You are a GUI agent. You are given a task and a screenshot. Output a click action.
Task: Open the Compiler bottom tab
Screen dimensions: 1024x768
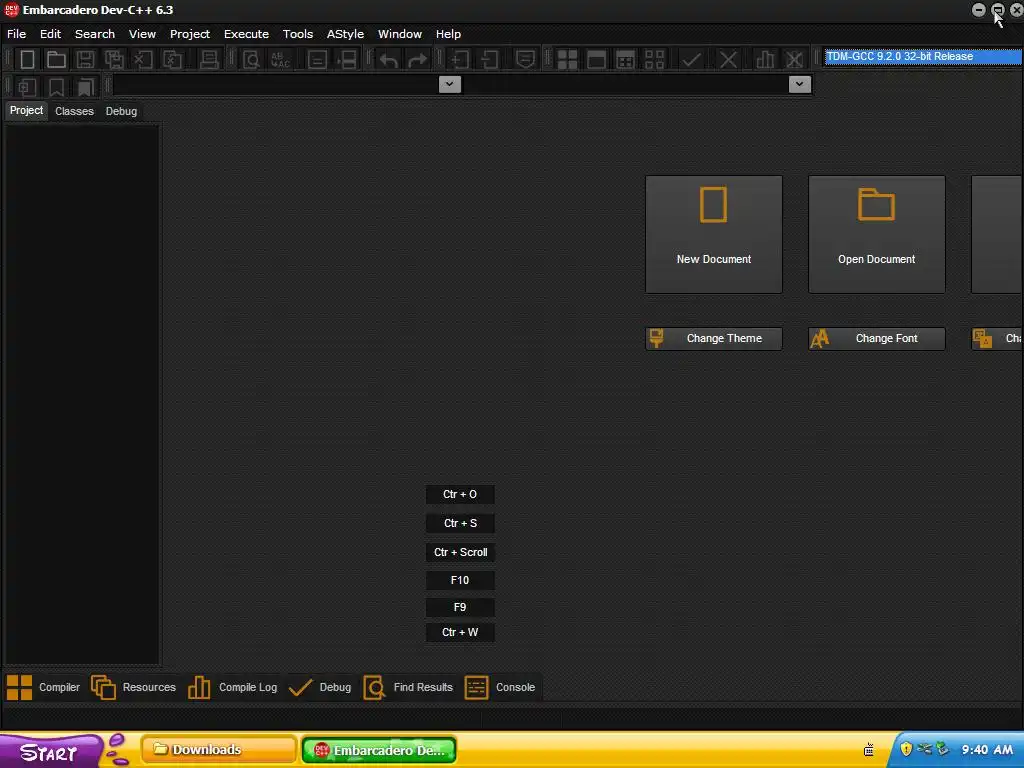click(x=44, y=687)
